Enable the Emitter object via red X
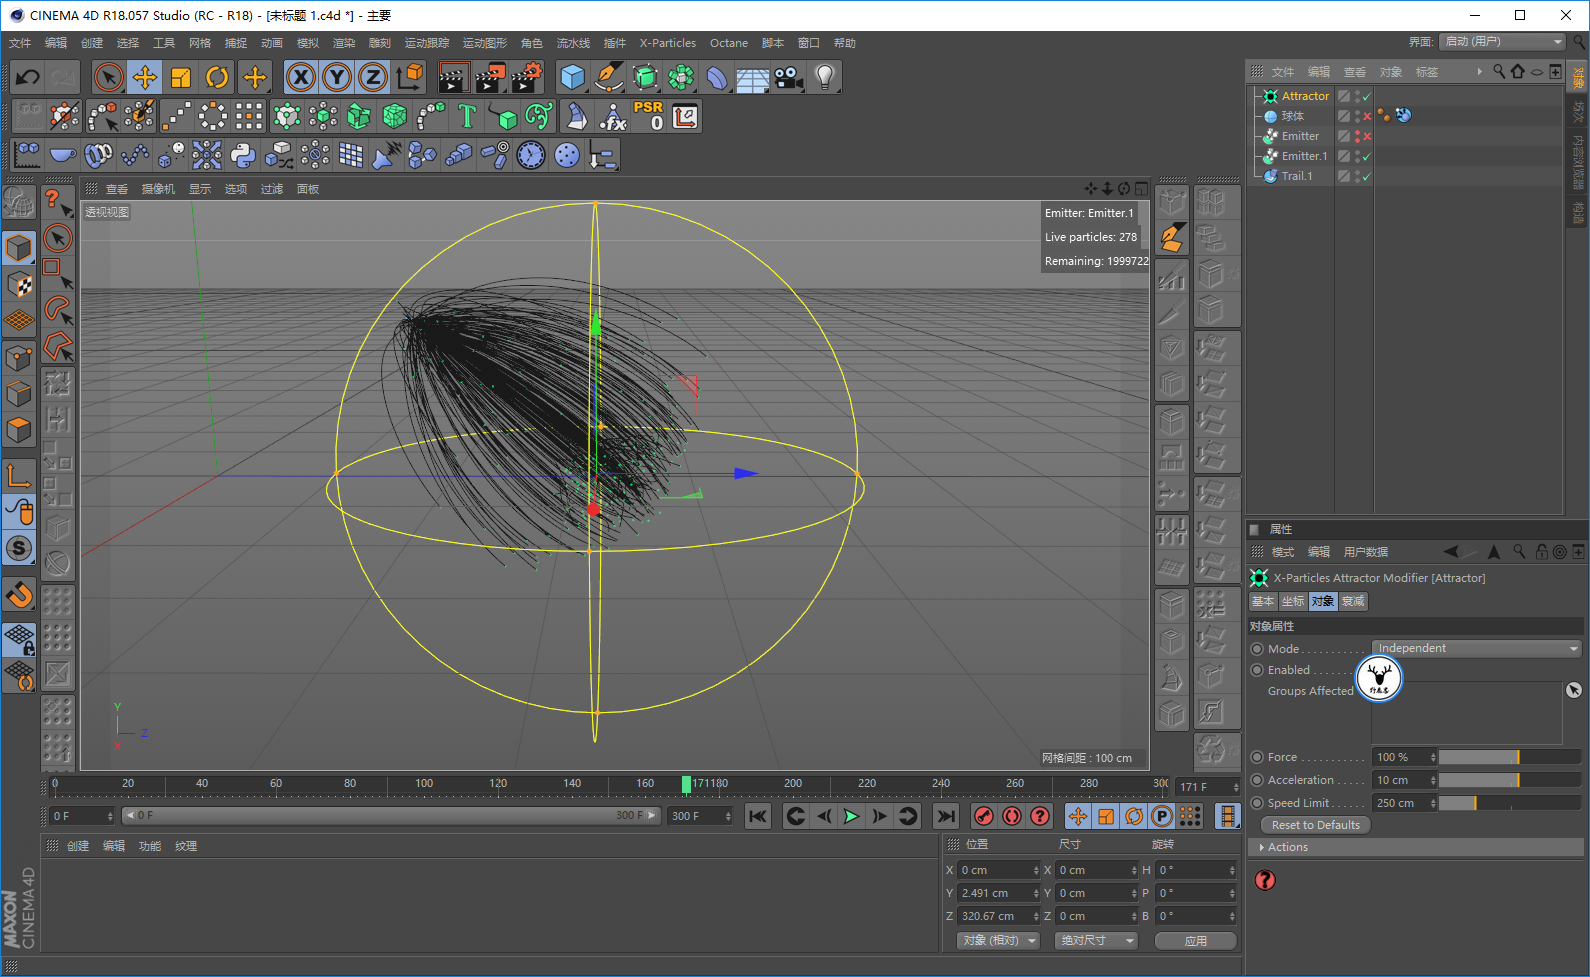This screenshot has height=977, width=1590. pos(1367,136)
